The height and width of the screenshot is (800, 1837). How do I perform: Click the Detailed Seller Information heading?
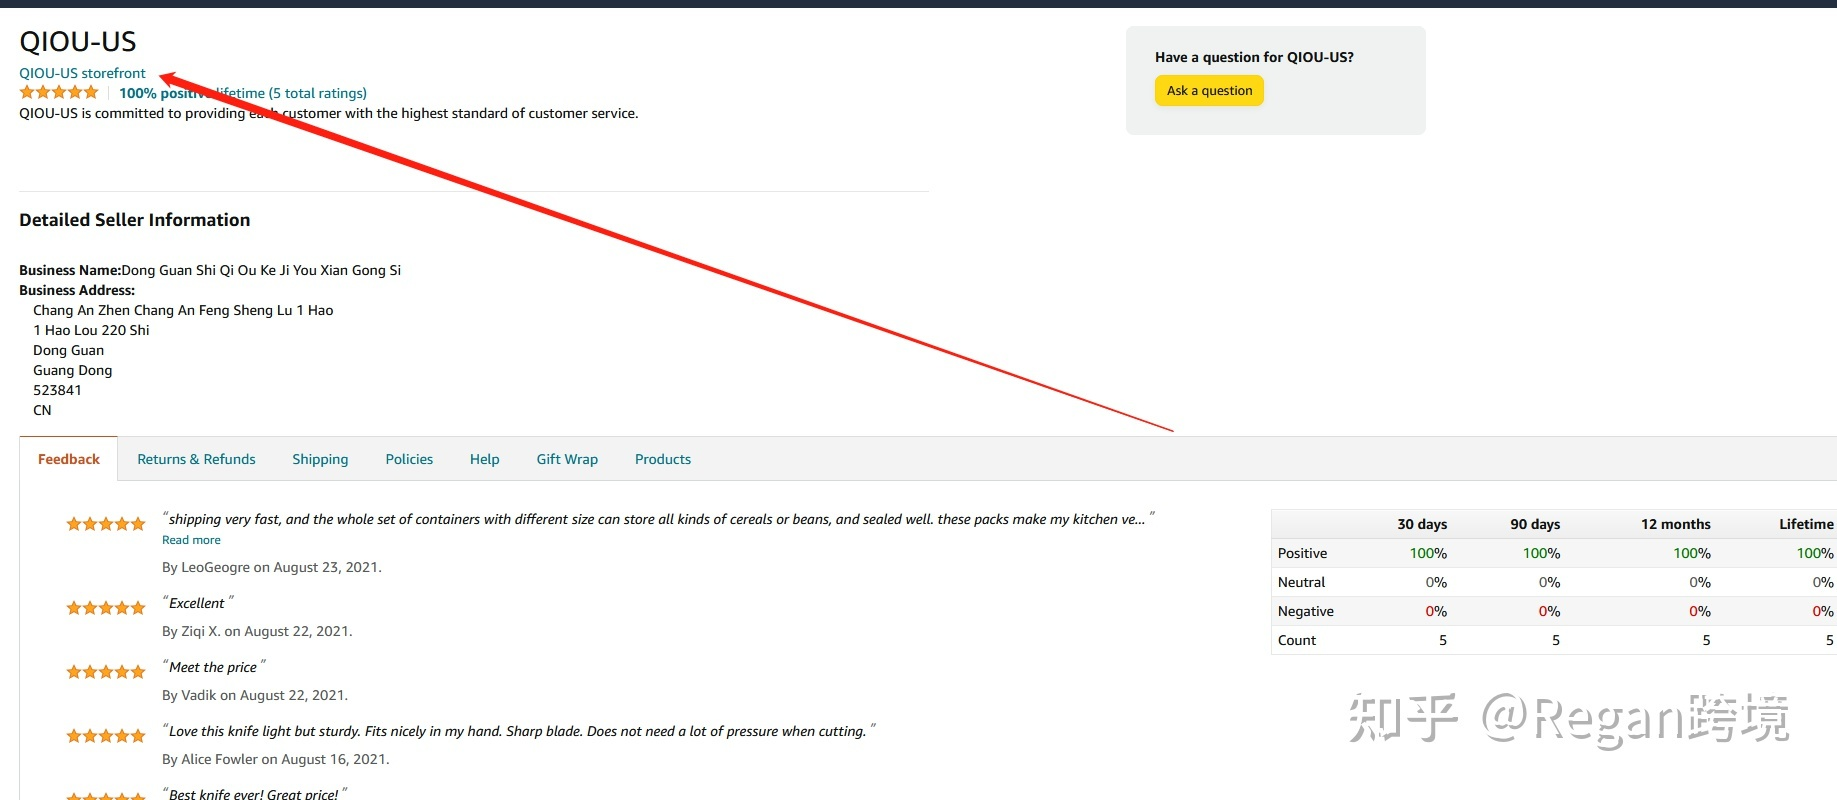(x=135, y=220)
